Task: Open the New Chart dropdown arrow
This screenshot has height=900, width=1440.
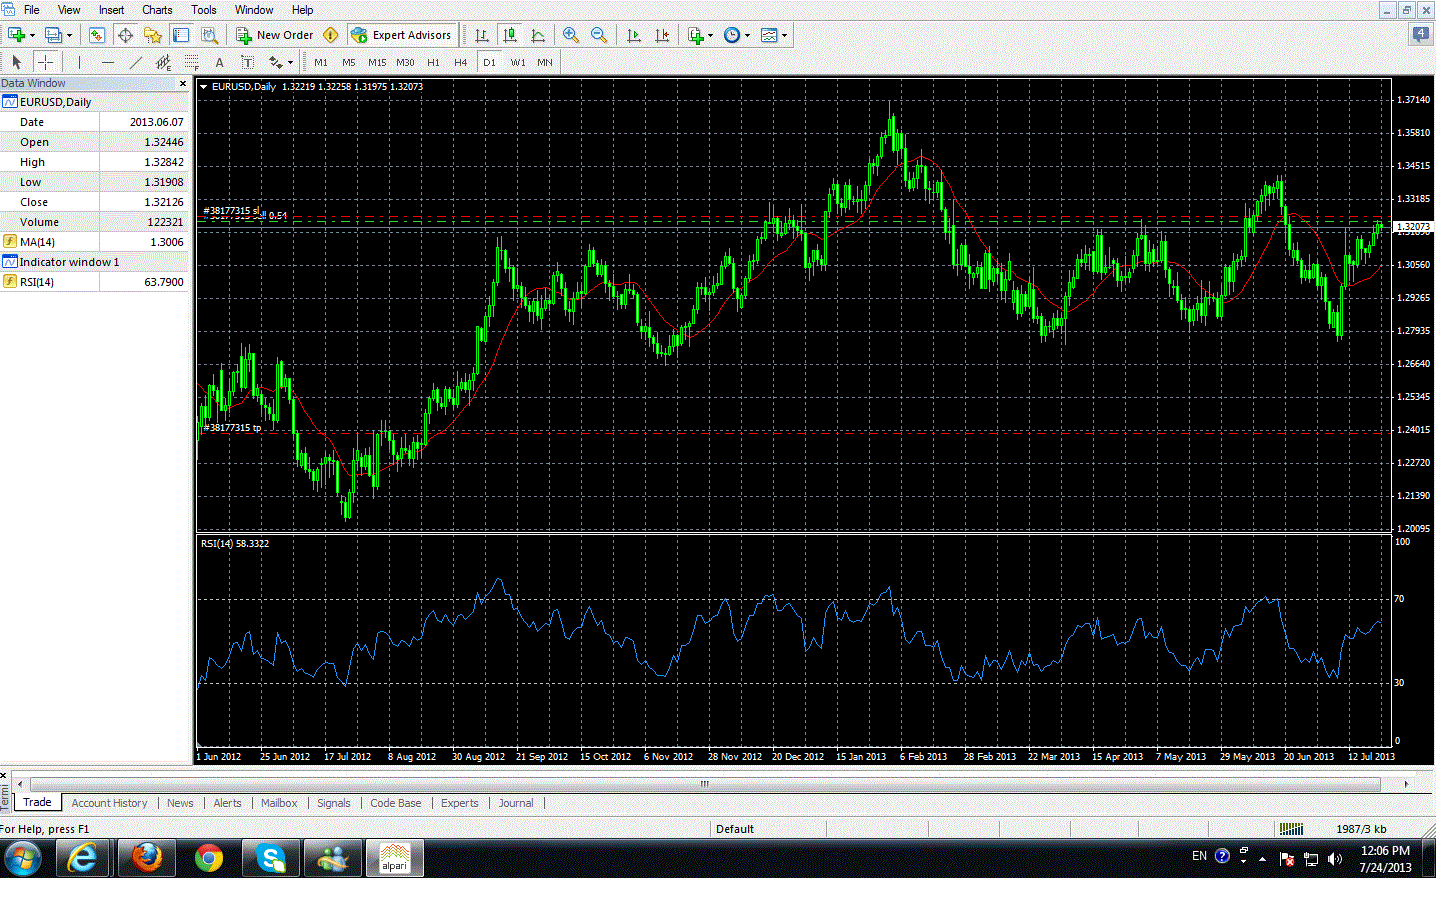Action: (33, 35)
